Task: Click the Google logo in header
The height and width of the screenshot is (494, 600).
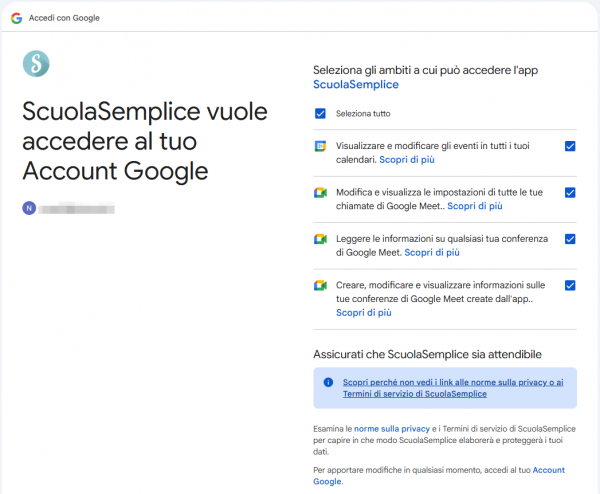Action: [17, 18]
